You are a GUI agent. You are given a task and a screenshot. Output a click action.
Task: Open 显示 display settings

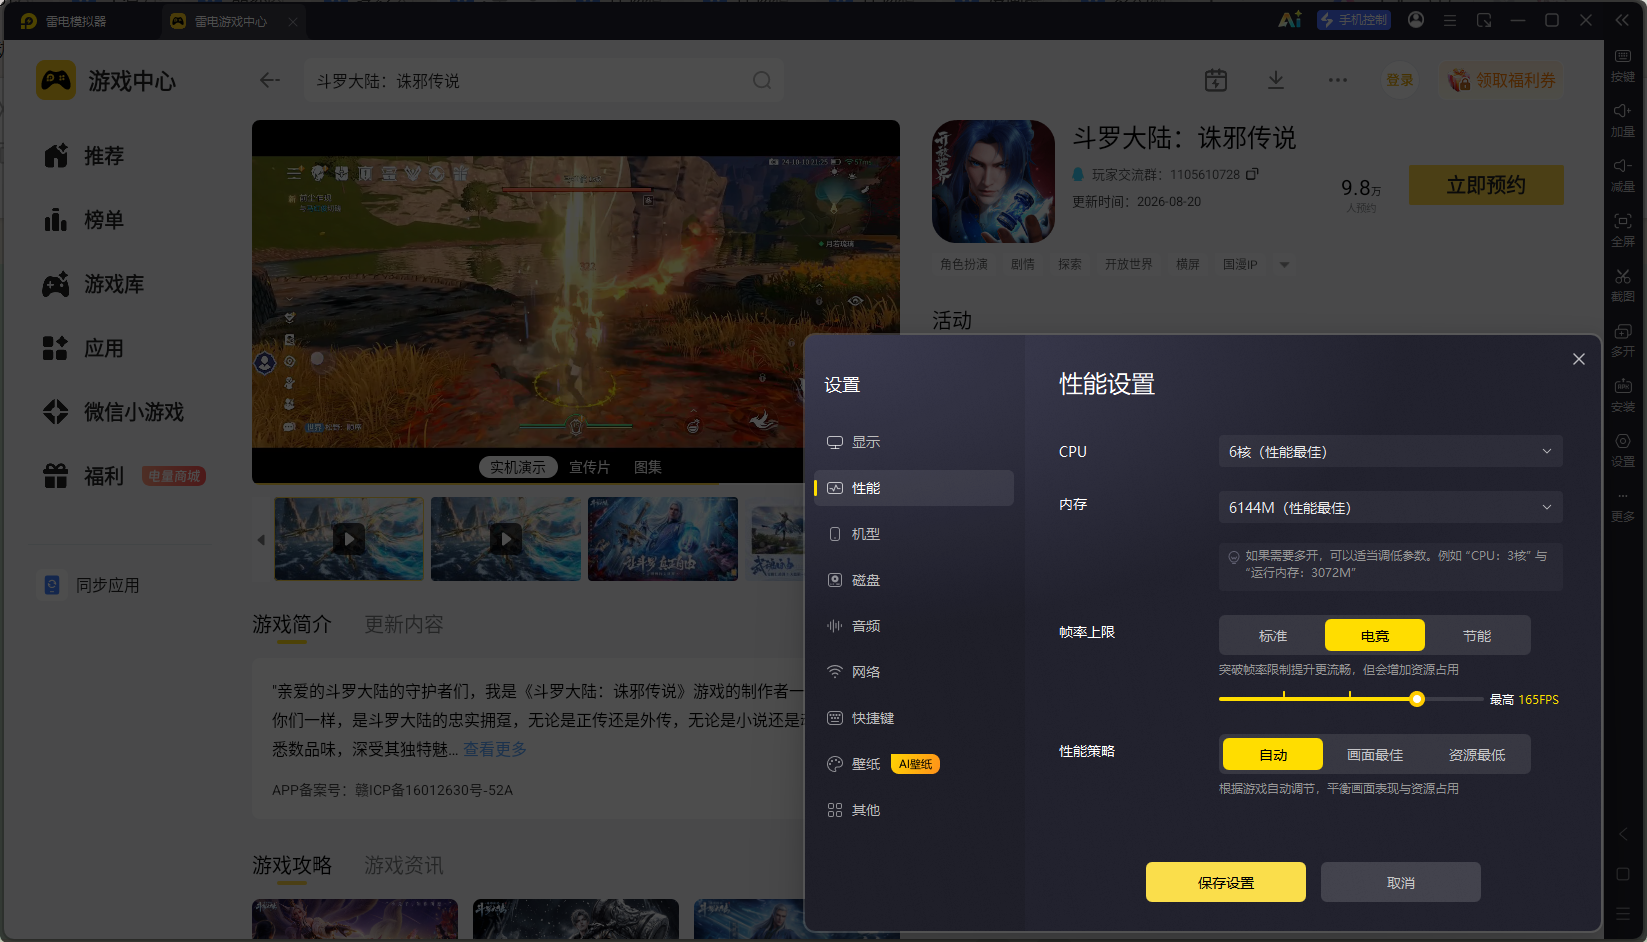coord(914,442)
